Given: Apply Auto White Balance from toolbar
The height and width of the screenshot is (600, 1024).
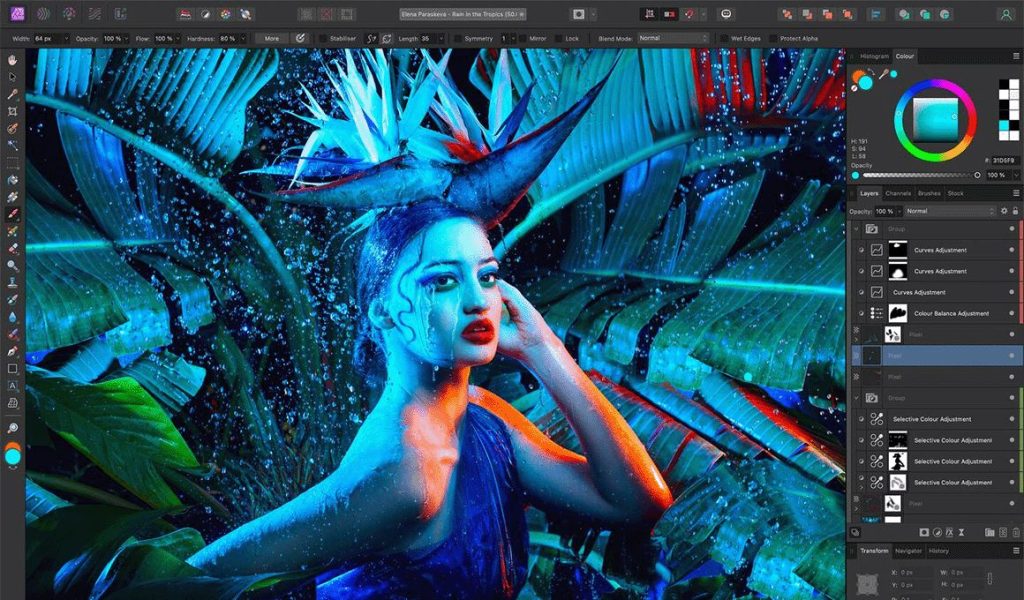Looking at the screenshot, I should (246, 14).
